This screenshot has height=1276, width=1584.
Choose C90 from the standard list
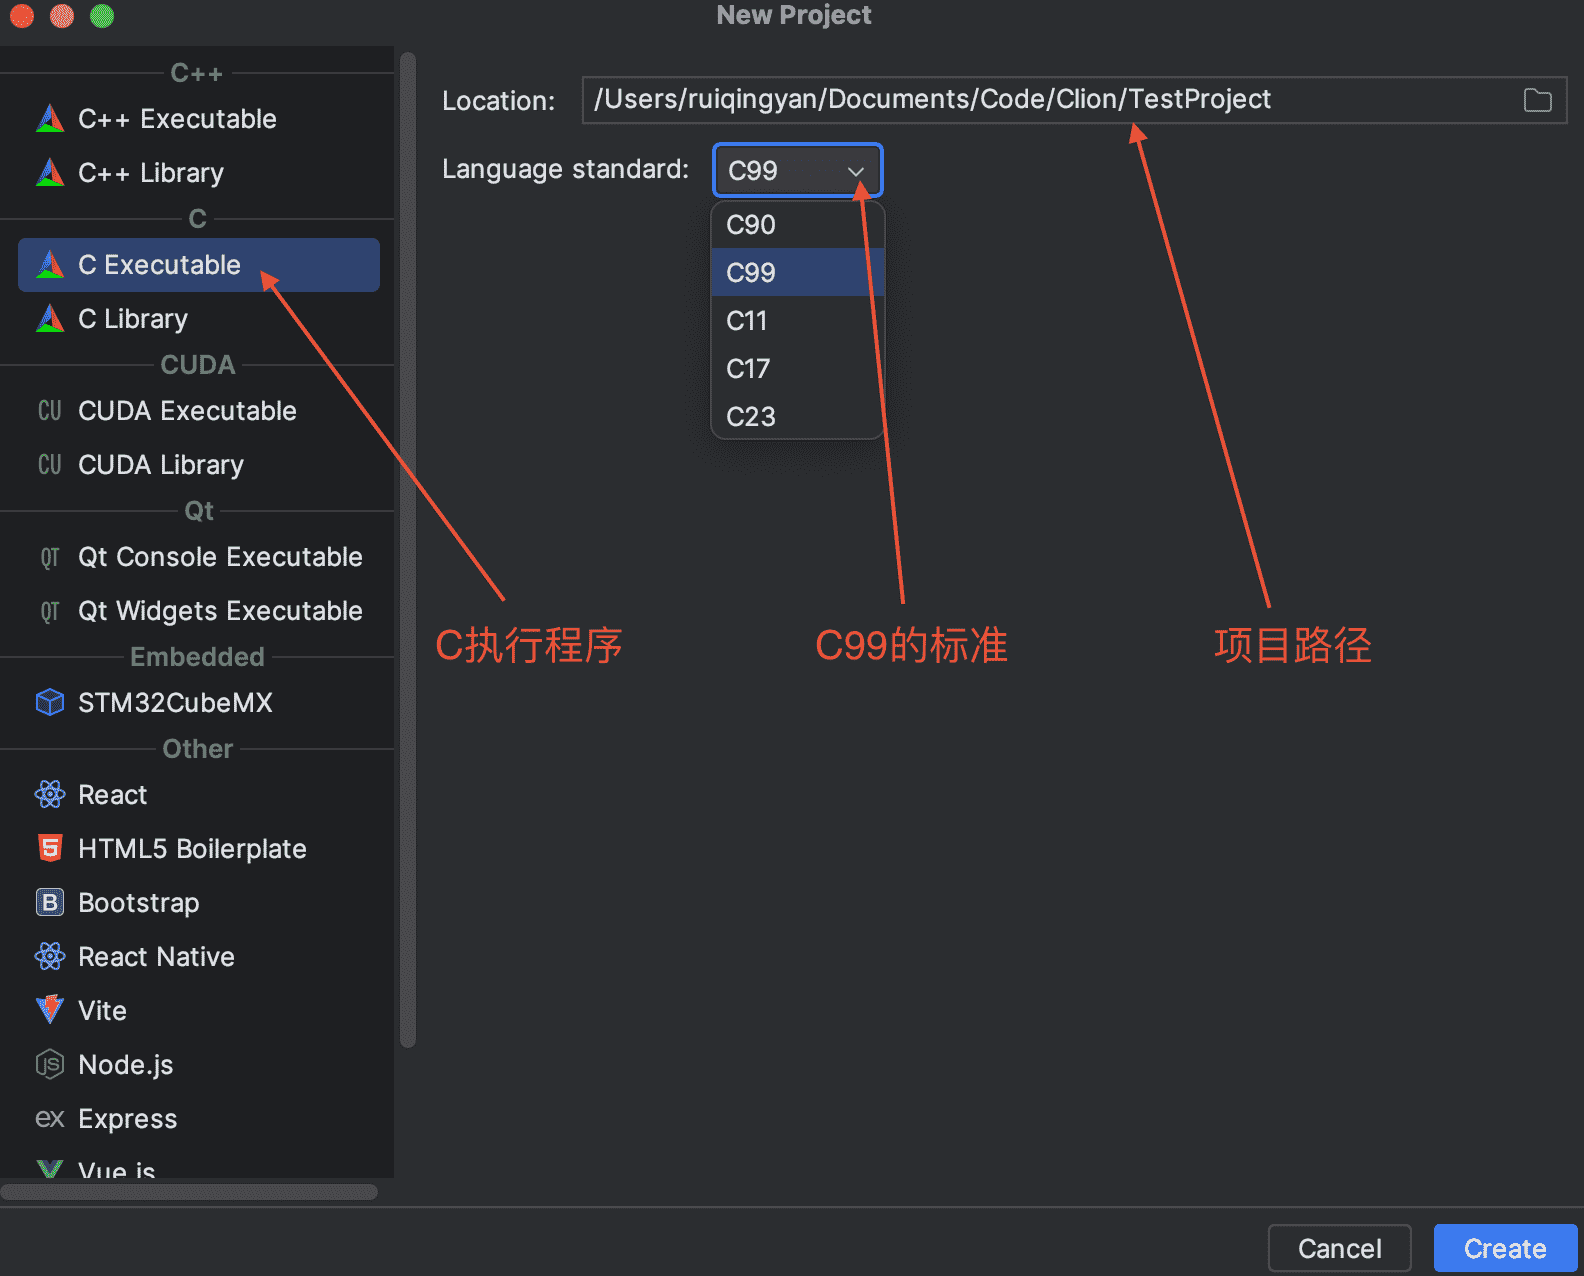797,225
